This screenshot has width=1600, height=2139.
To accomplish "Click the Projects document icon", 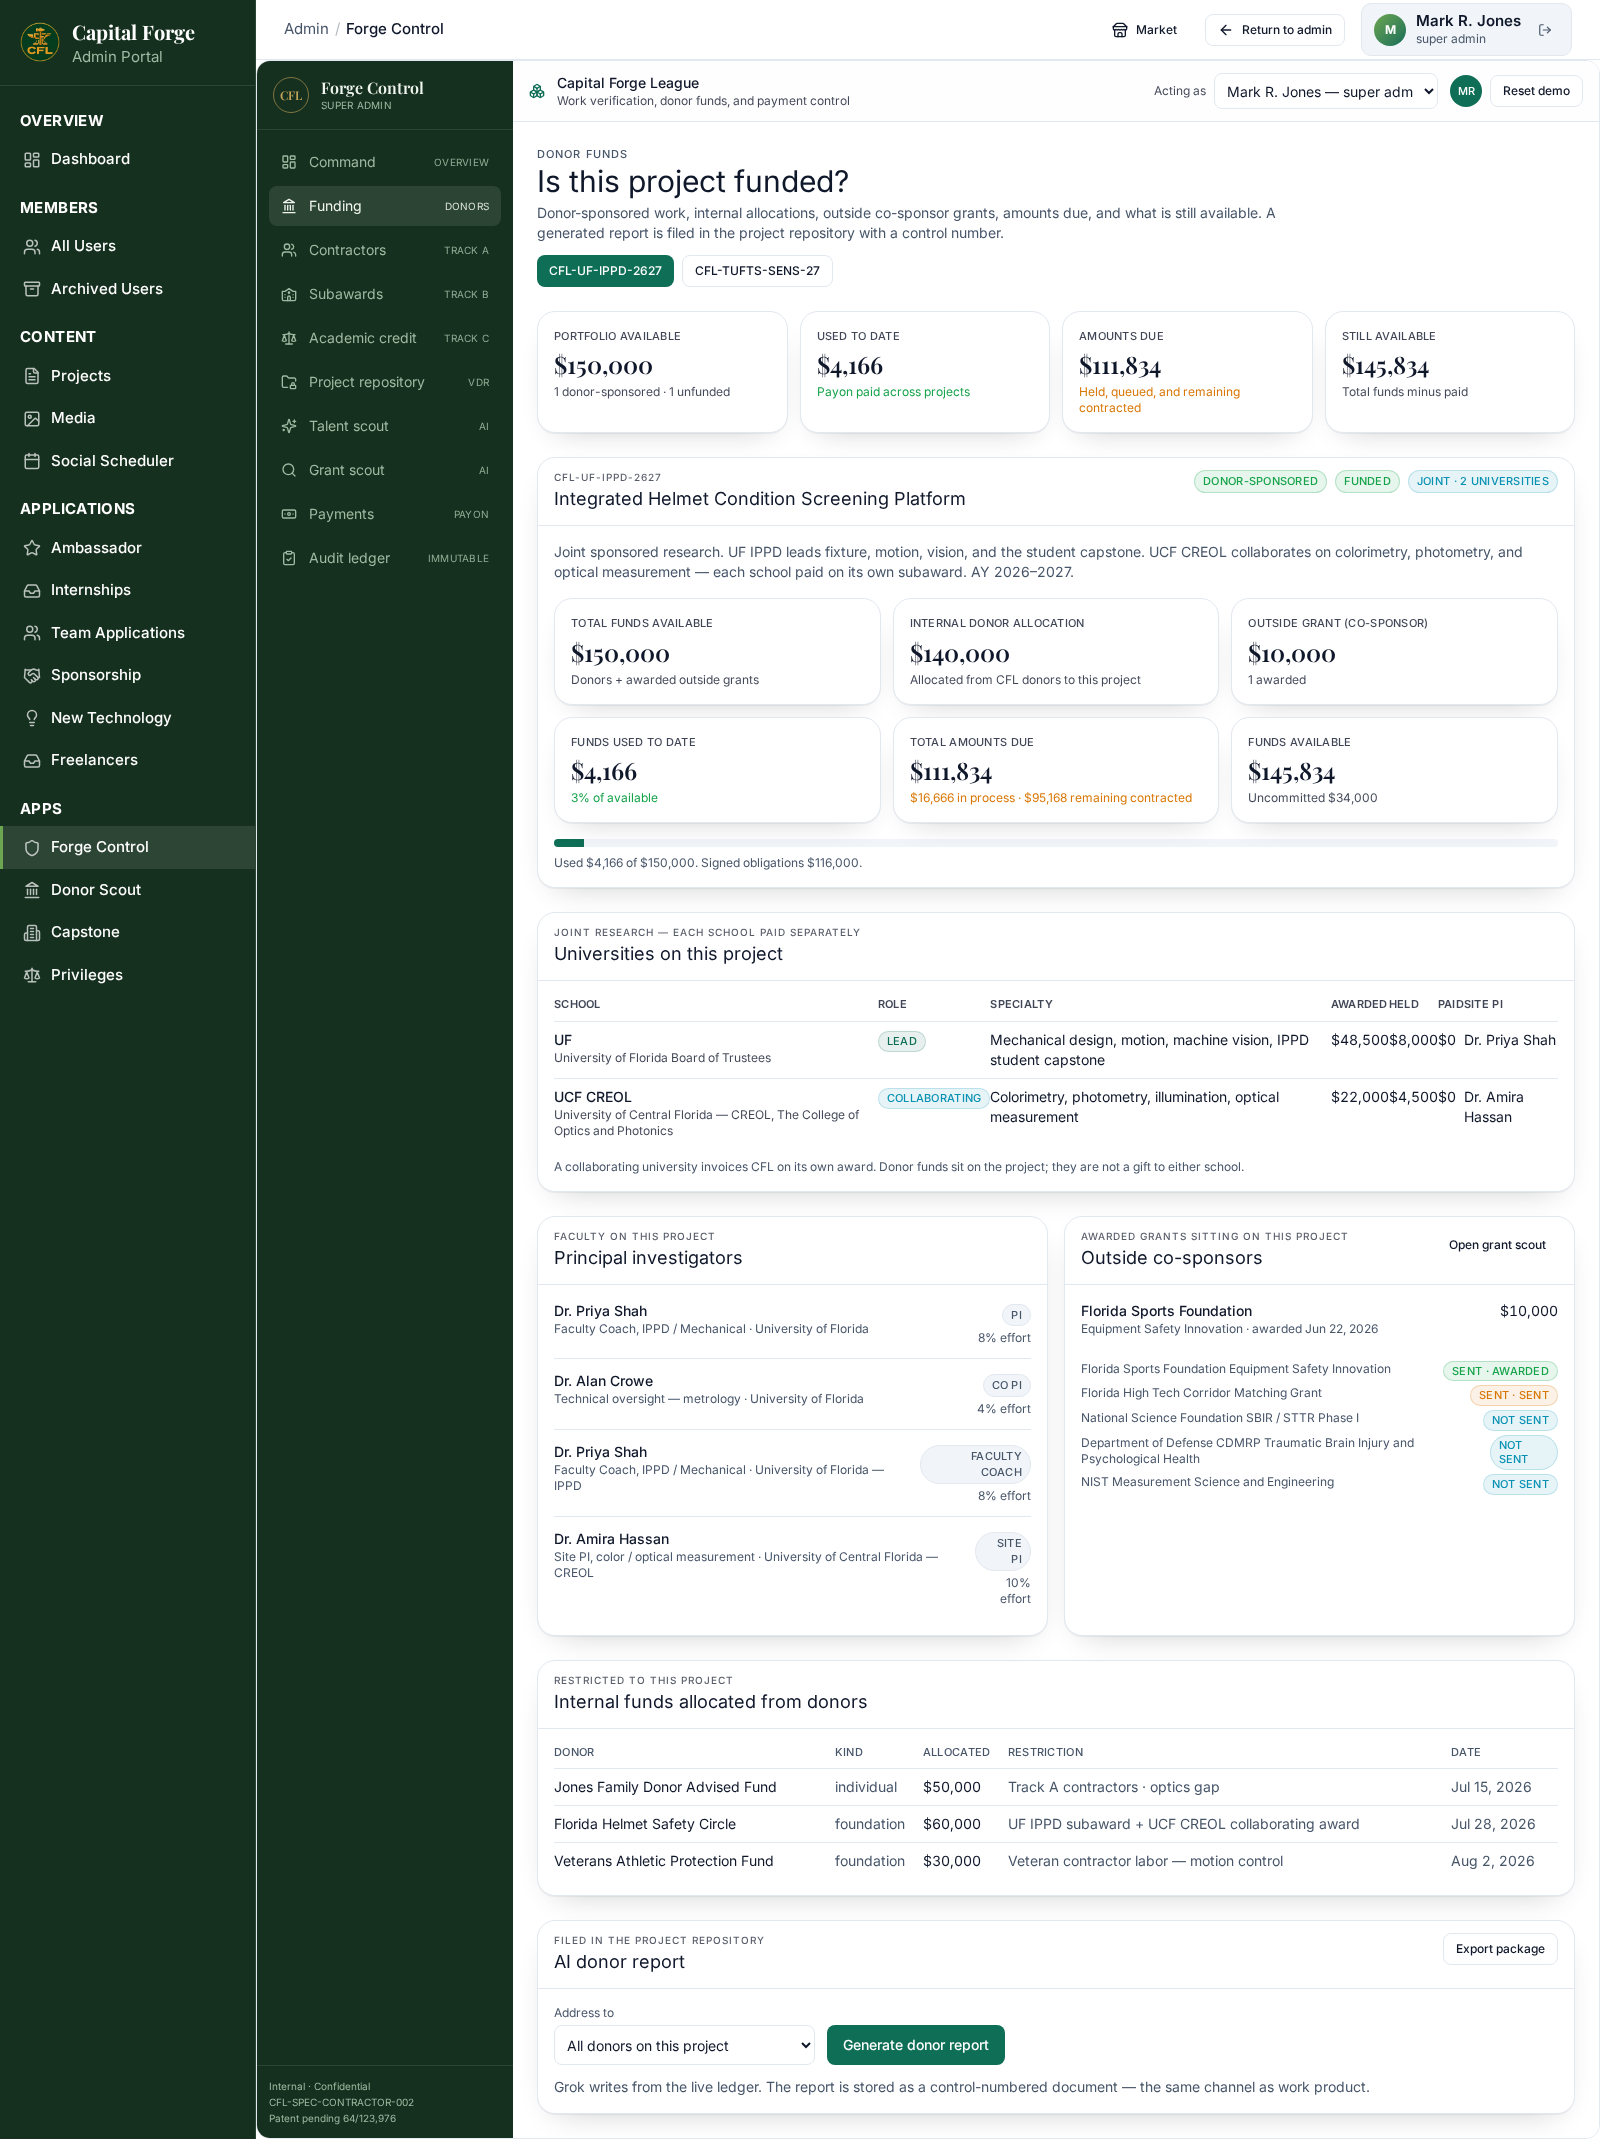I will tap(32, 376).
